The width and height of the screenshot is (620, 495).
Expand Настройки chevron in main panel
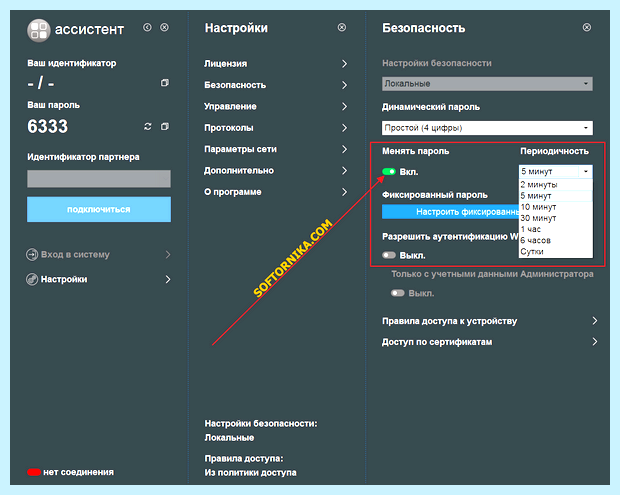pos(168,279)
